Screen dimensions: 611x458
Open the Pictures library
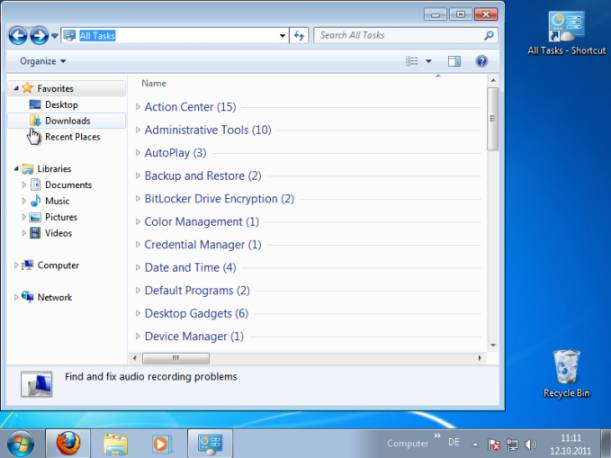tap(61, 217)
